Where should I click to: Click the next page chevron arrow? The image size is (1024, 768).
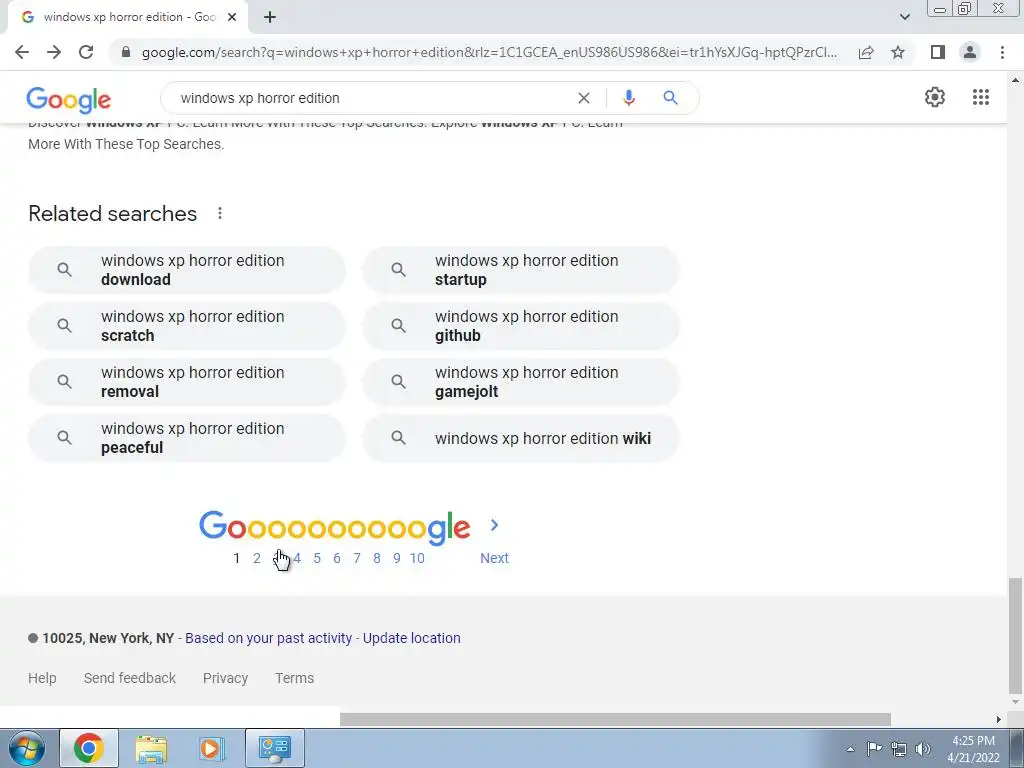494,525
